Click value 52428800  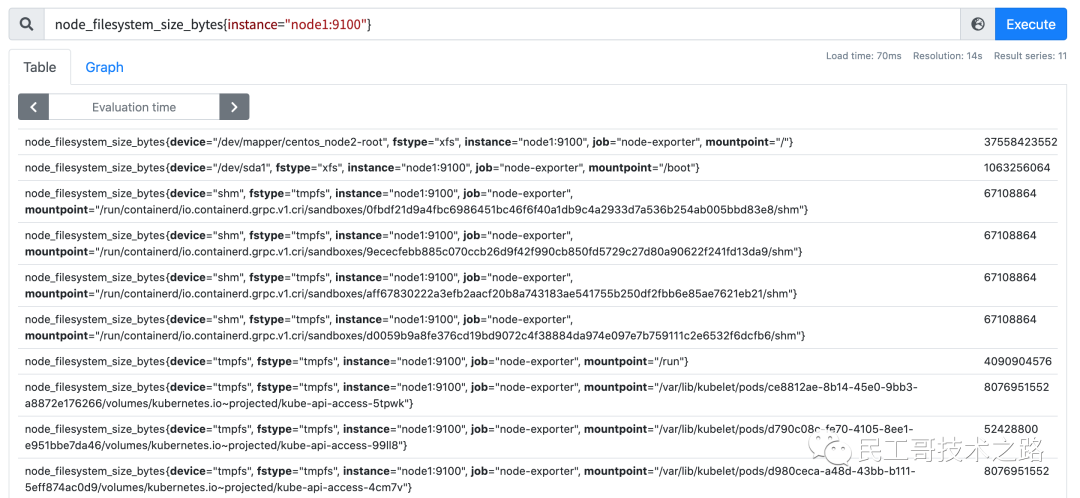point(1010,429)
